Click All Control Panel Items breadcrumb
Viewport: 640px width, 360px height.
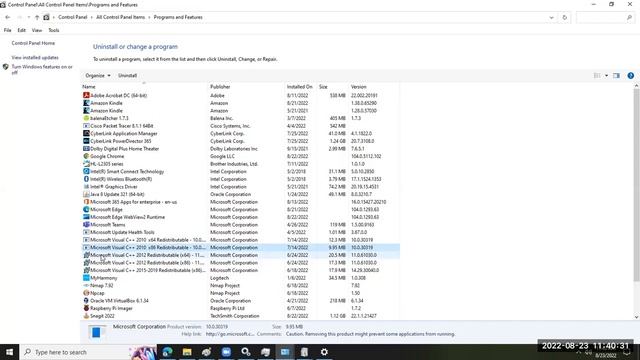(120, 17)
